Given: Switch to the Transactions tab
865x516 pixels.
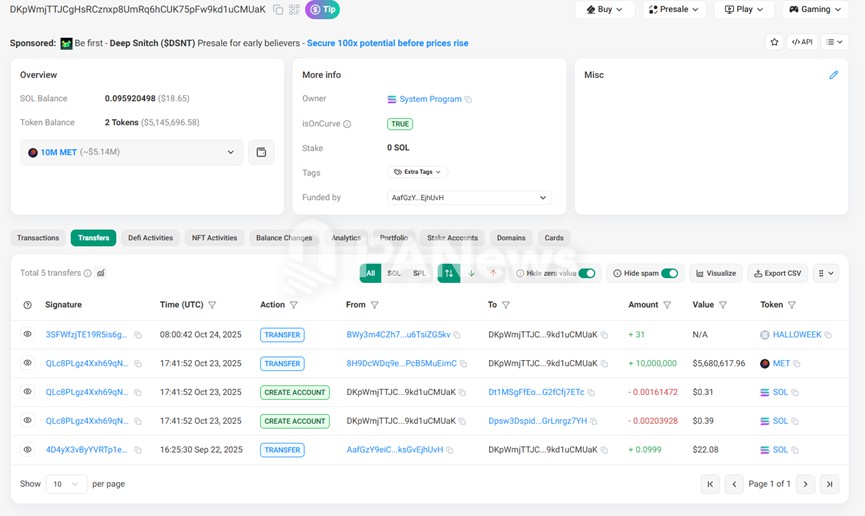Looking at the screenshot, I should point(38,238).
